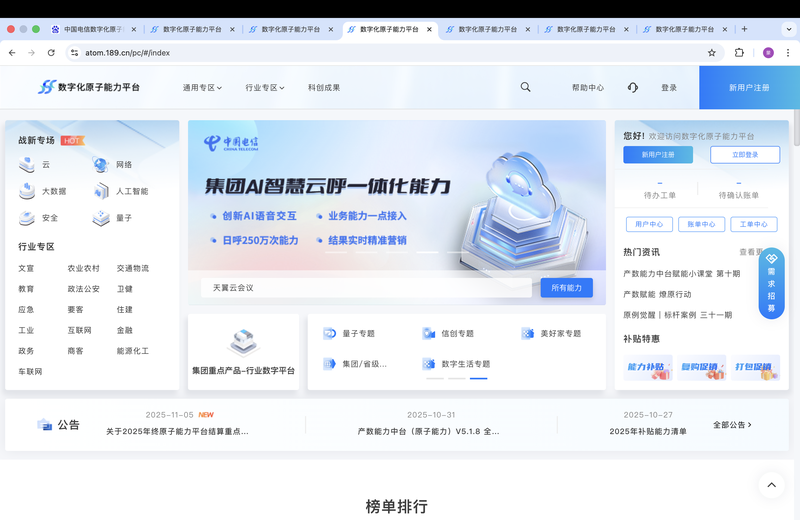Click the 所有能力 search button

566,288
